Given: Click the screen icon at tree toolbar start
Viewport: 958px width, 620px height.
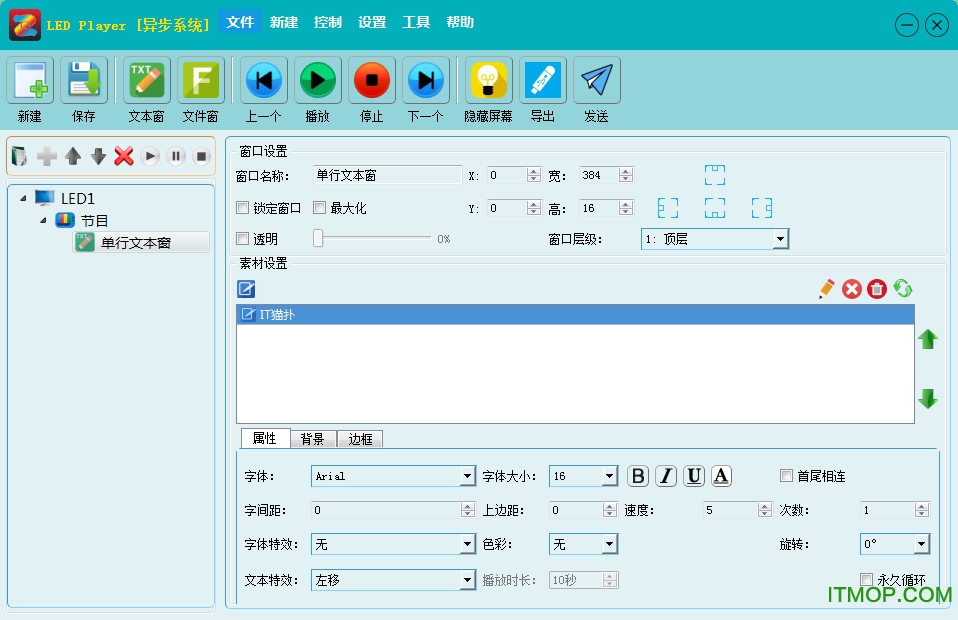Looking at the screenshot, I should click(20, 156).
